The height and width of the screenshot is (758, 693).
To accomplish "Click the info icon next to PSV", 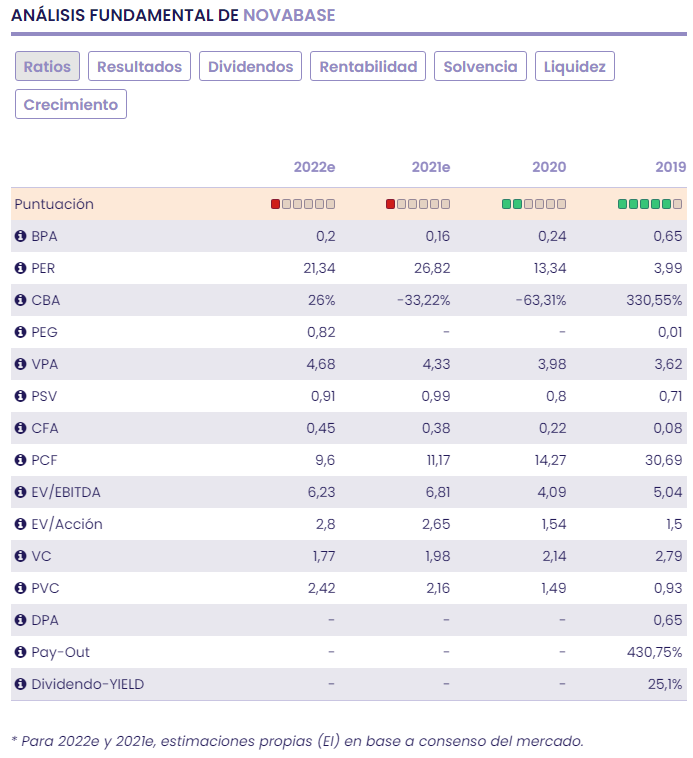I will pos(20,396).
